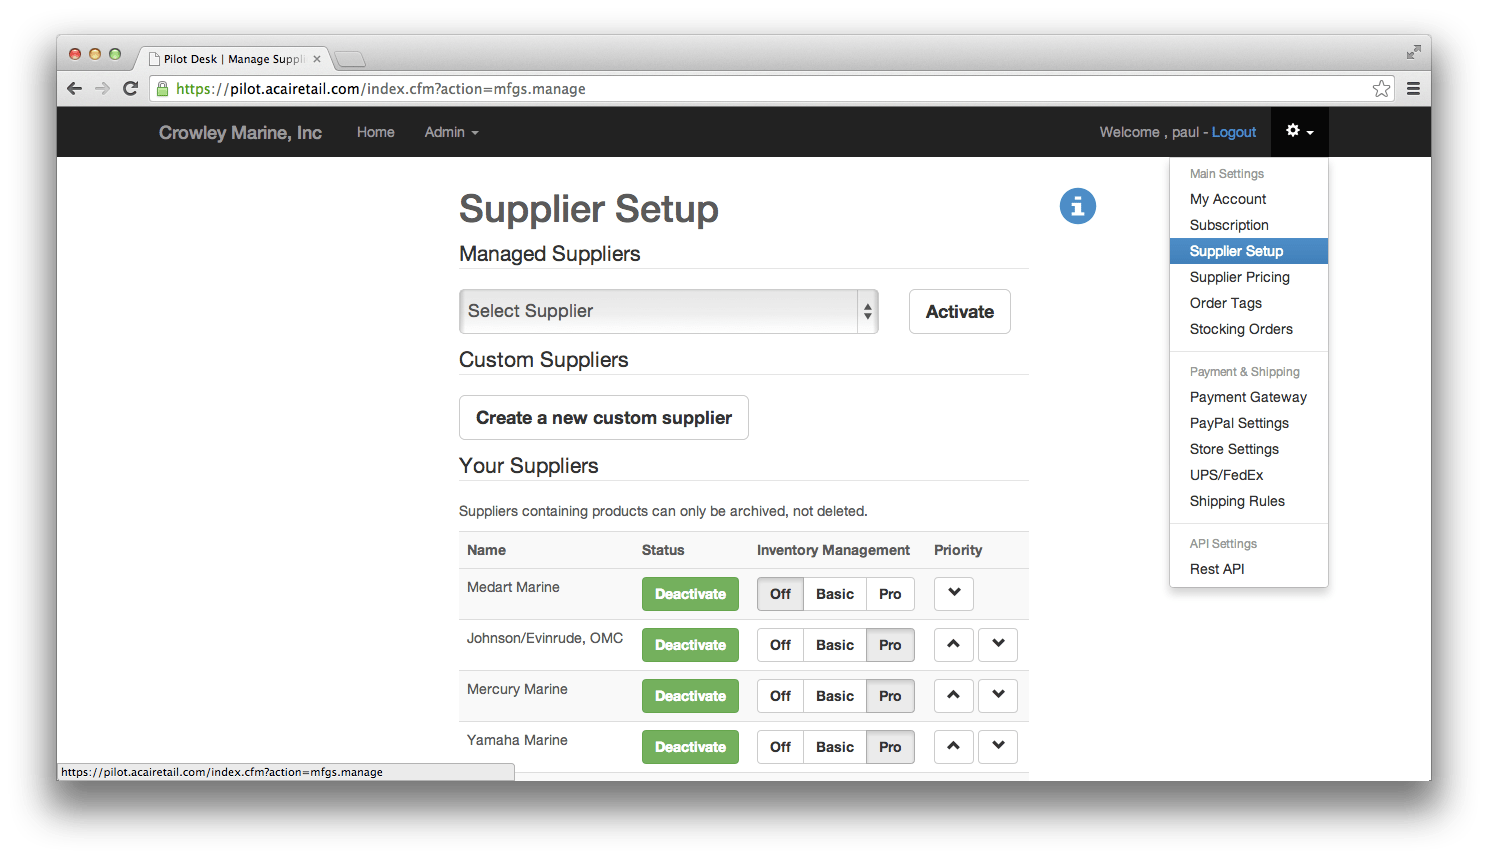Click the browser reload icon

click(131, 88)
